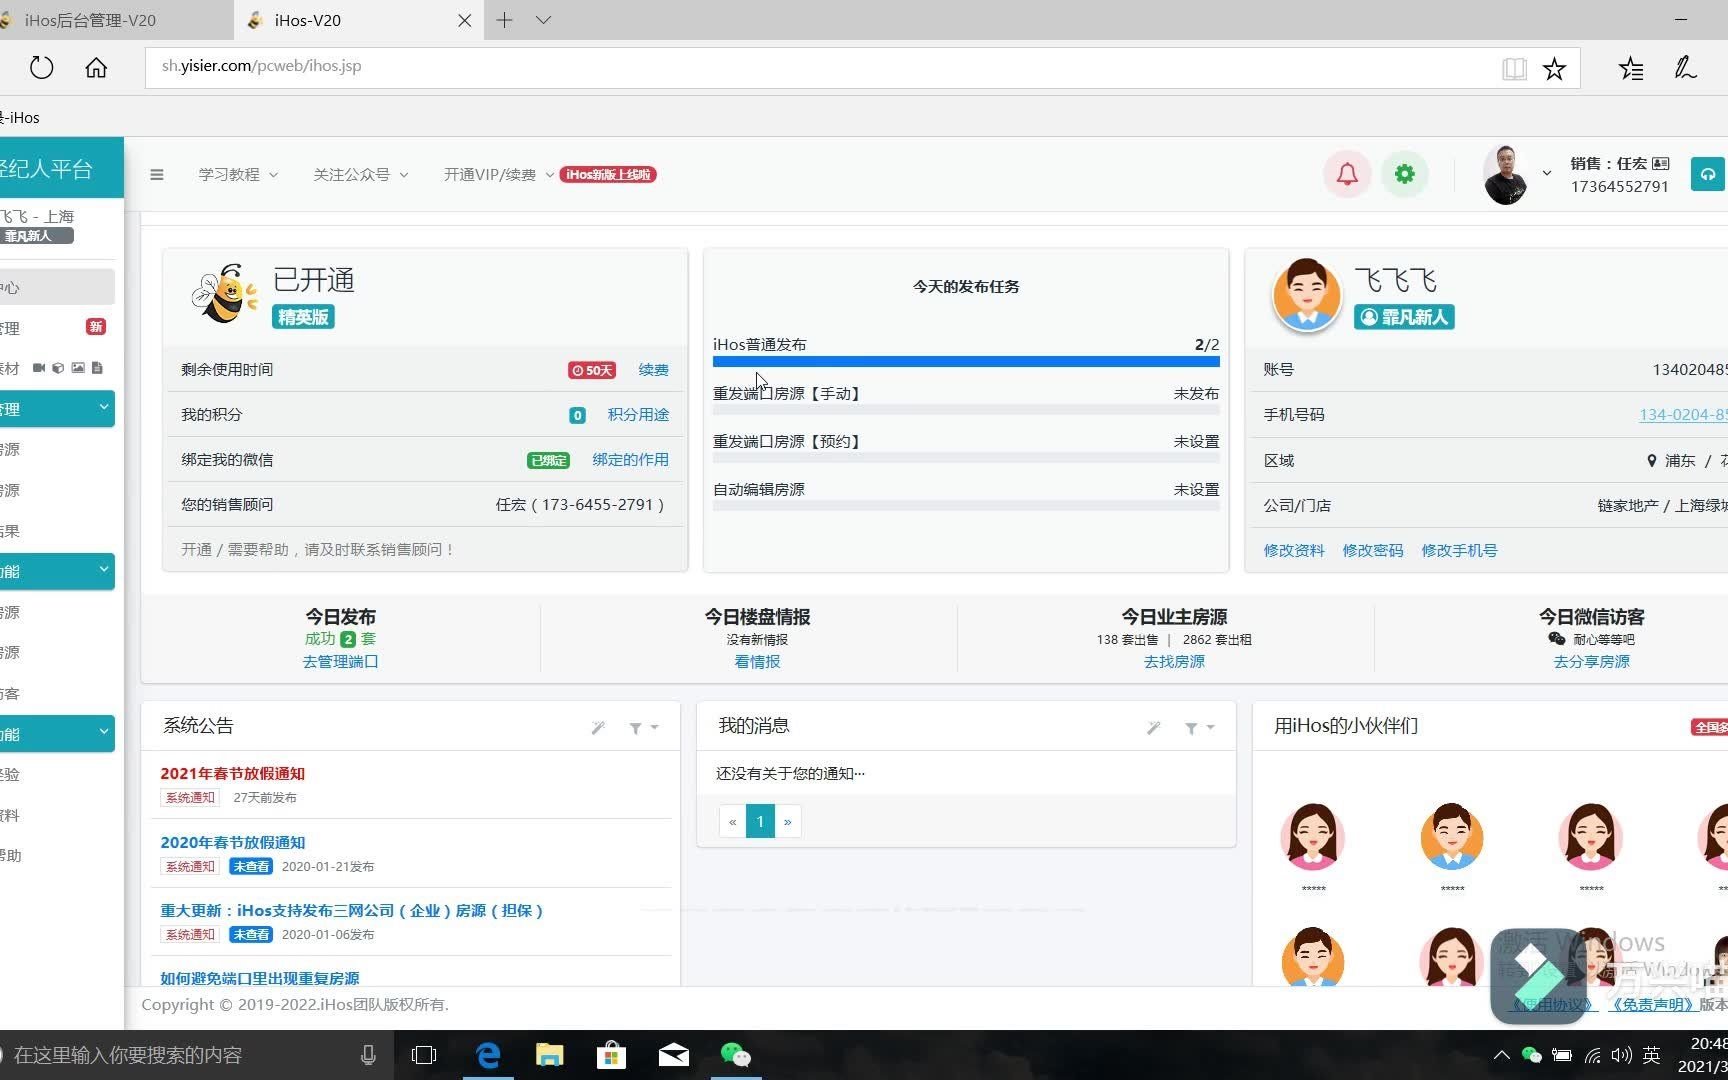This screenshot has width=1728, height=1080.
Task: Click the 重发端口房源【手动】 progress bar
Action: coord(966,410)
